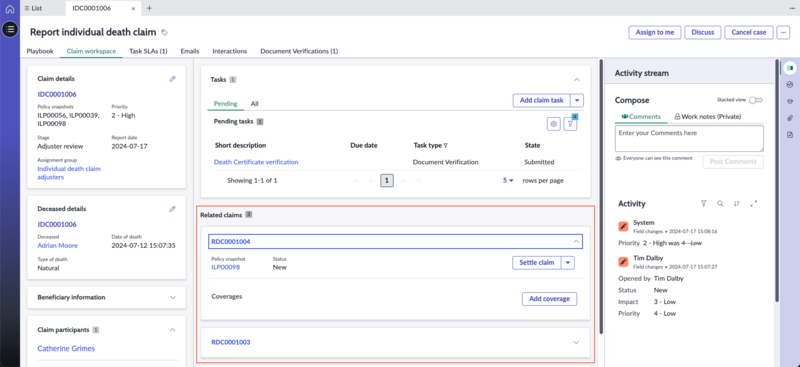Open Tim Dalby field-changes activity icon
The width and height of the screenshot is (800, 367).
click(623, 261)
